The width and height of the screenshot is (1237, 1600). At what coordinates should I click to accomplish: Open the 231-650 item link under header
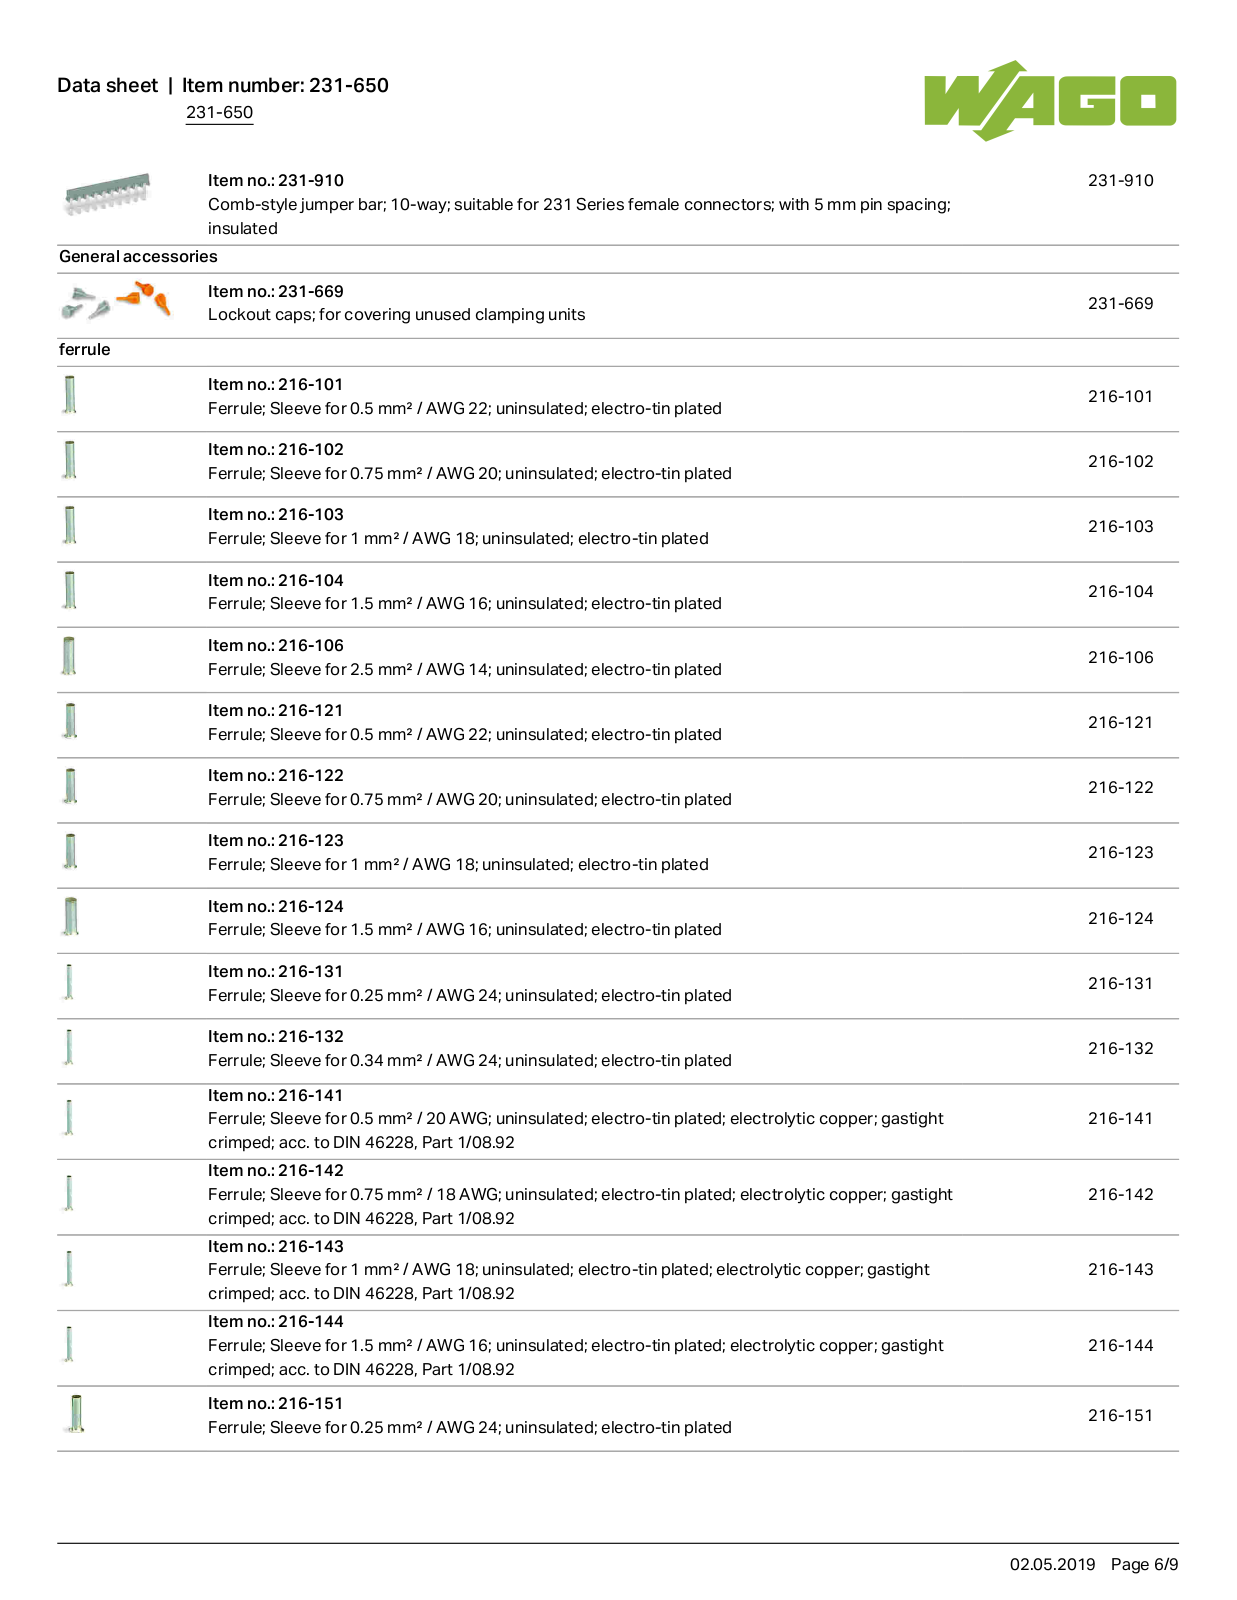[219, 113]
